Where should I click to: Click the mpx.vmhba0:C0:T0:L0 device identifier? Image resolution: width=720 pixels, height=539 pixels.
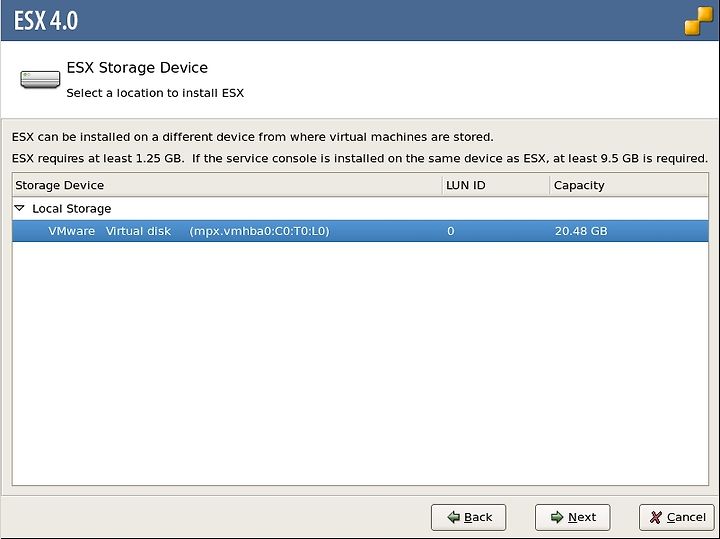point(259,231)
